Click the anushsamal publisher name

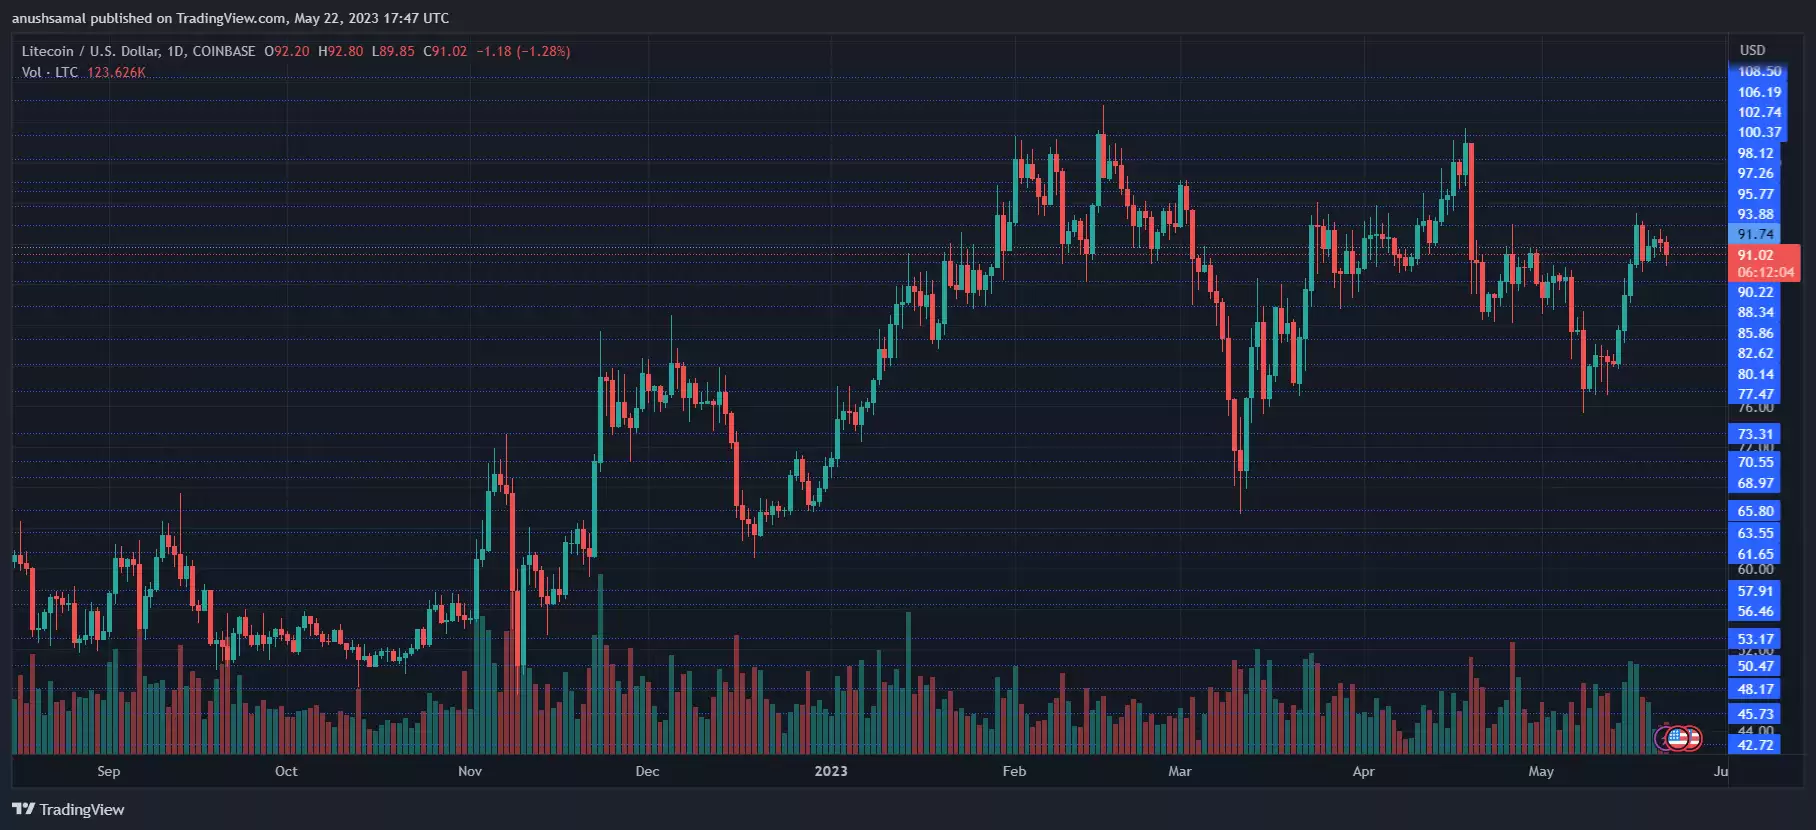49,18
